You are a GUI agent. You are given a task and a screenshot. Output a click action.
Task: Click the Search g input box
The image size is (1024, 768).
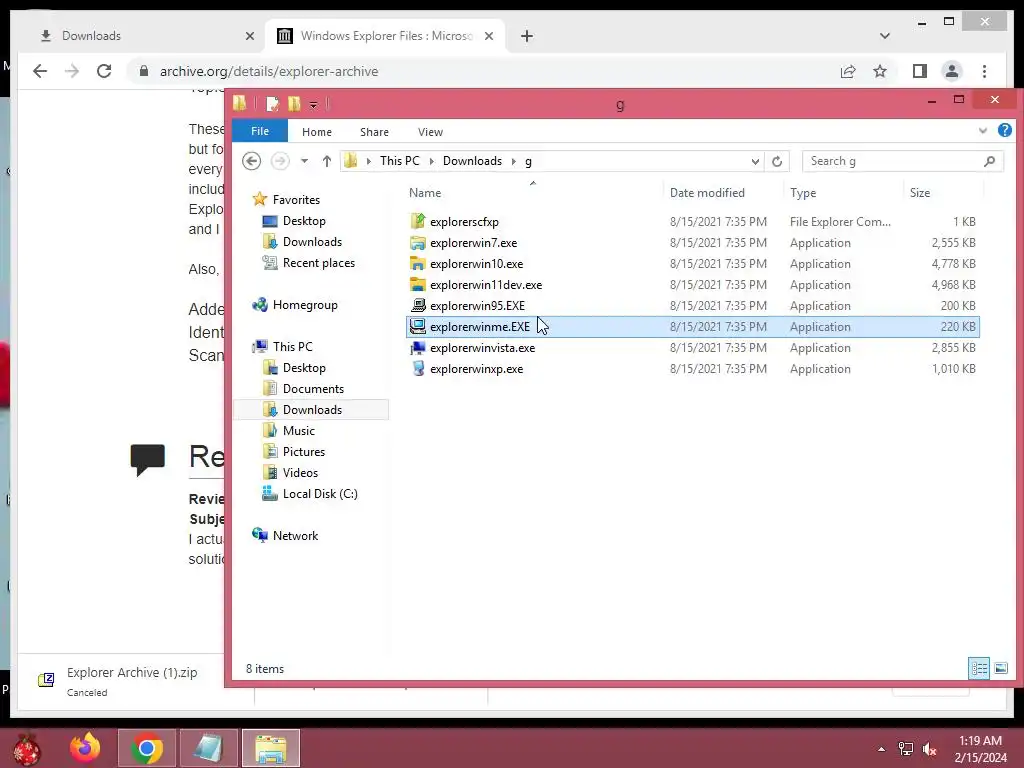tap(903, 161)
